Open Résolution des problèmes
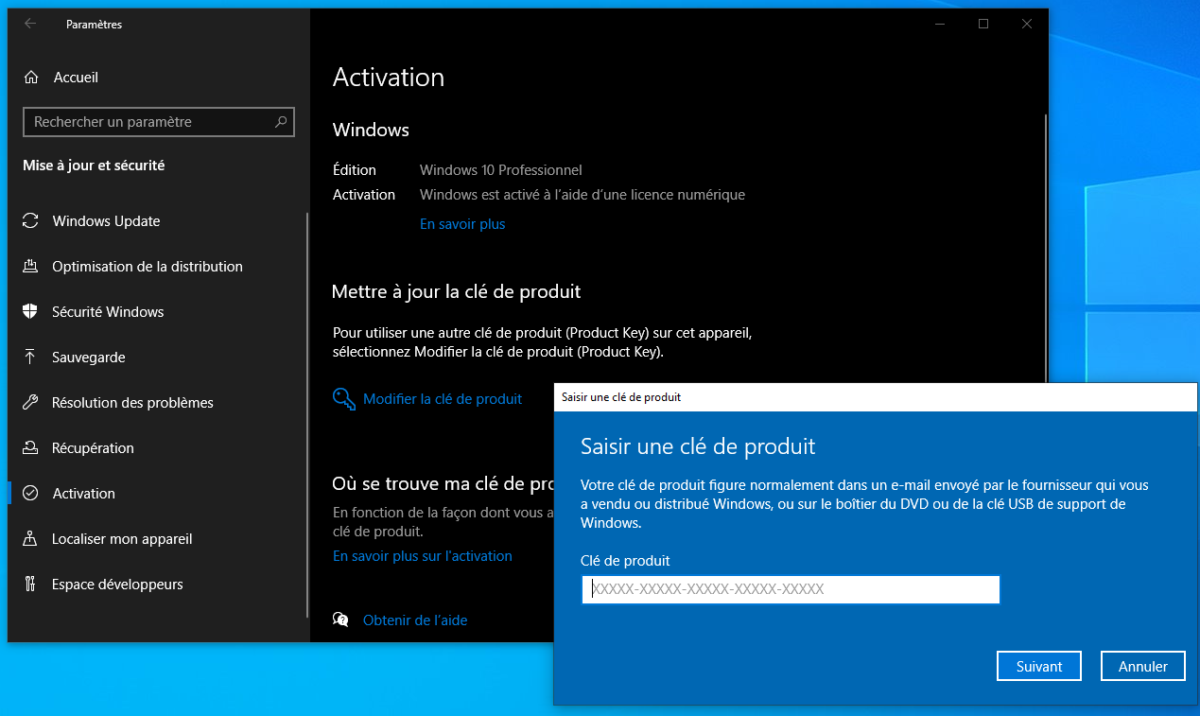Screen dimensions: 1200x716 132,402
